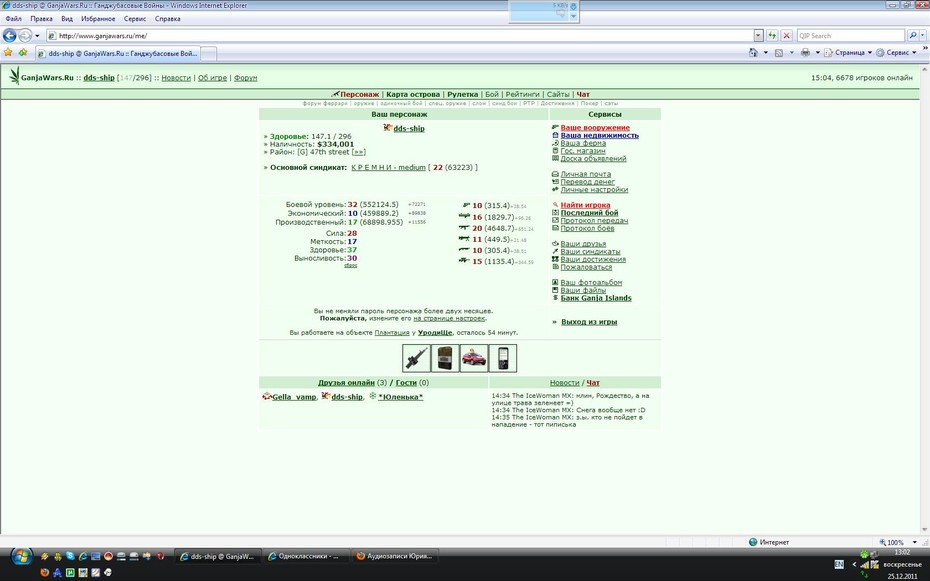Open Ваша недвижимость link
Viewport: 930px width, 581px height.
[600, 135]
